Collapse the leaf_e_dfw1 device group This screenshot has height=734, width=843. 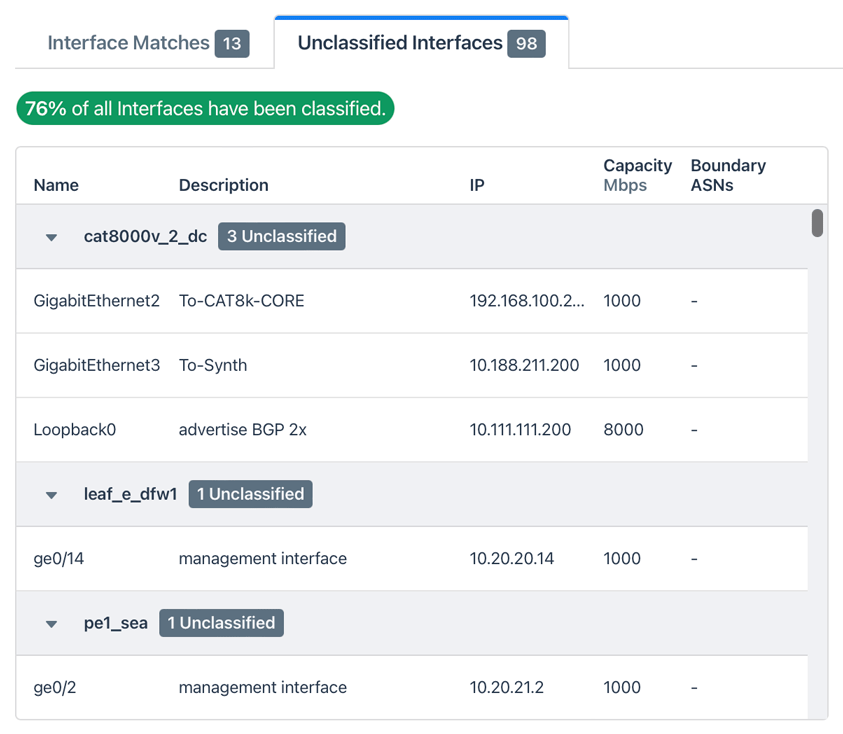[x=51, y=493]
